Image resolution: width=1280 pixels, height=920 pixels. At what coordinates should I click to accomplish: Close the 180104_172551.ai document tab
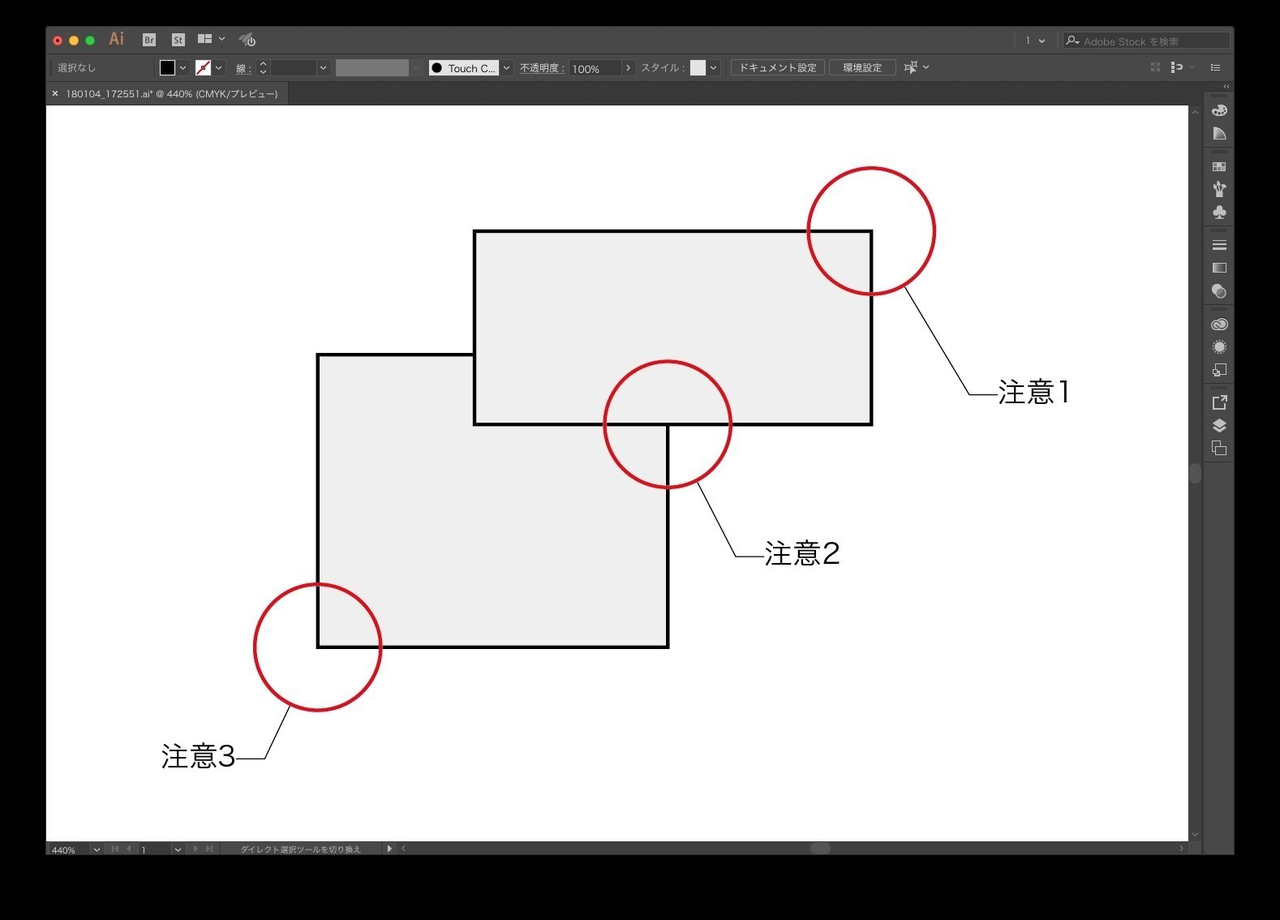[55, 93]
